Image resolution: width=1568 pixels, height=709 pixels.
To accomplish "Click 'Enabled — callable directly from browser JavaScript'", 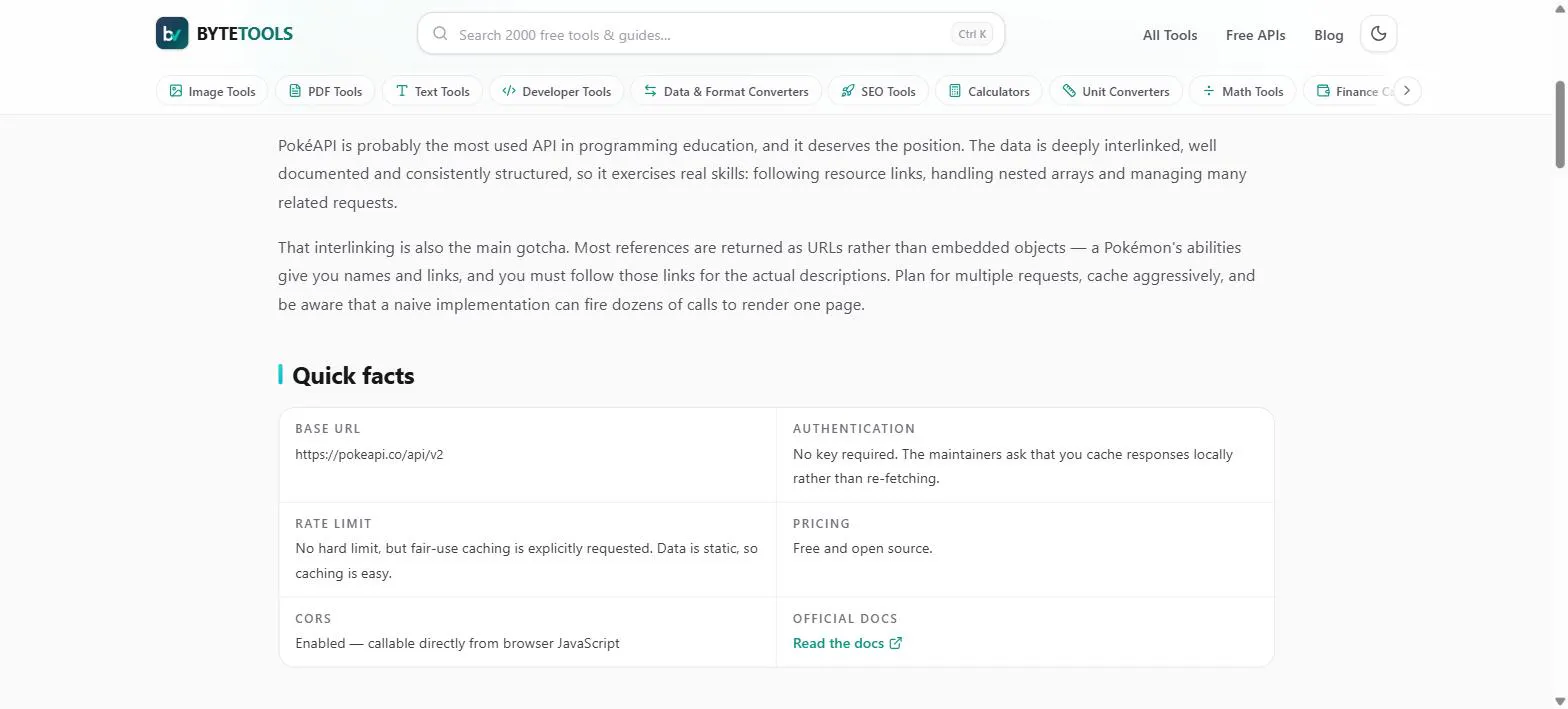I will 457,643.
